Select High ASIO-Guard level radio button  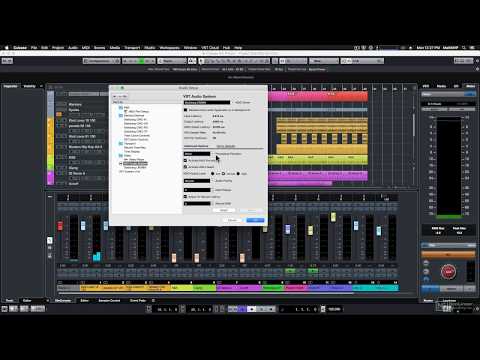[x=238, y=174]
